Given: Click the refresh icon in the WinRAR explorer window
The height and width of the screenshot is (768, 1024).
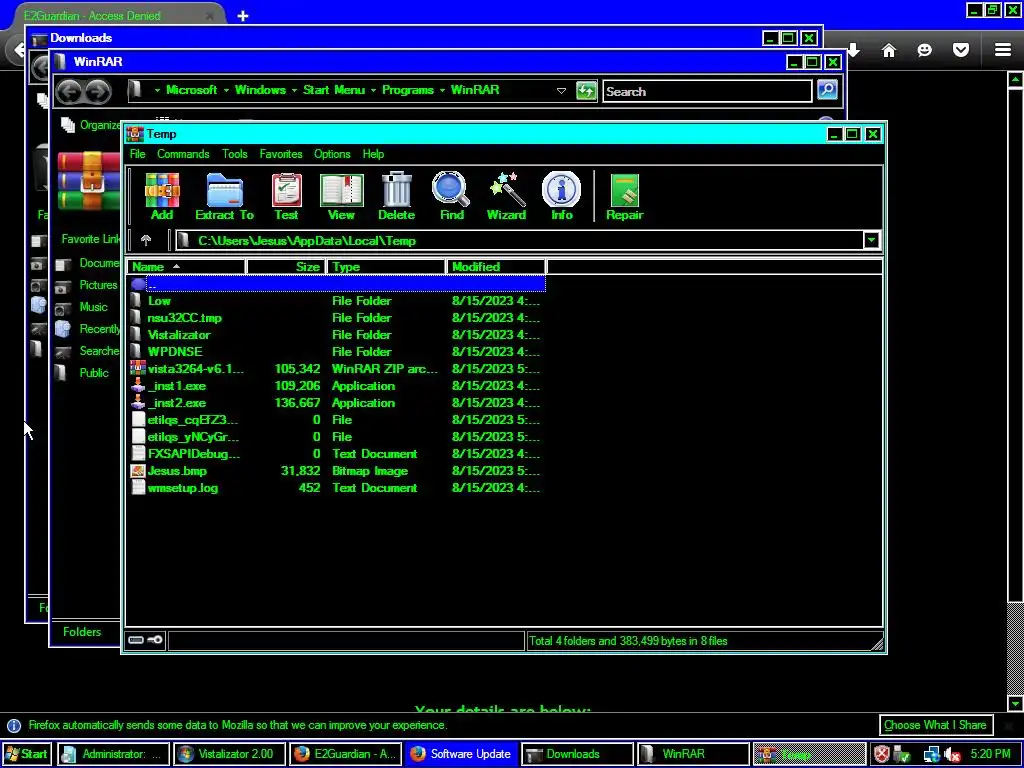Looking at the screenshot, I should pyautogui.click(x=586, y=91).
